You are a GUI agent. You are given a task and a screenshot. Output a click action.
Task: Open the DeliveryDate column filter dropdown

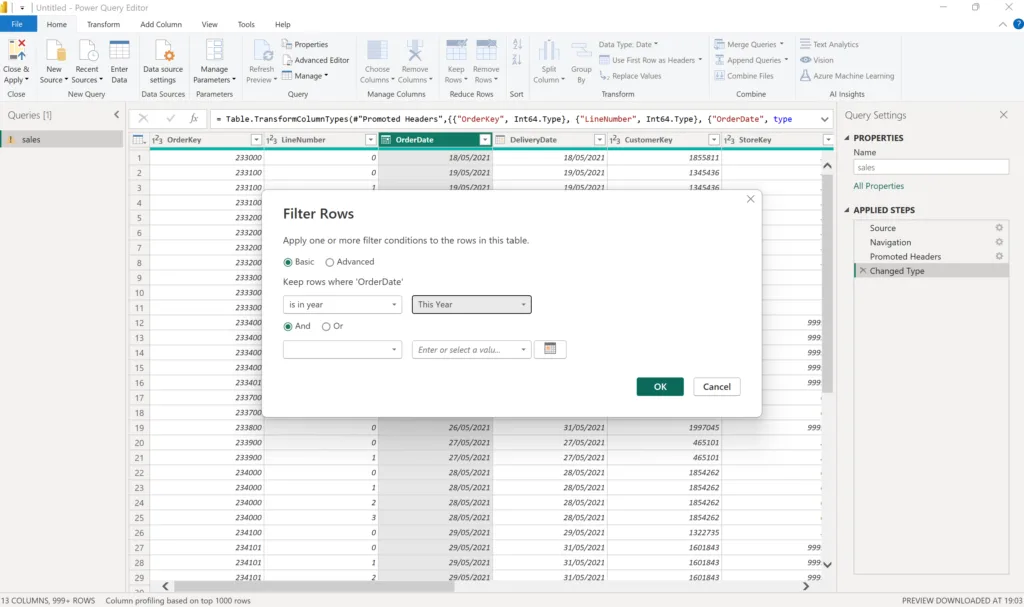click(600, 140)
